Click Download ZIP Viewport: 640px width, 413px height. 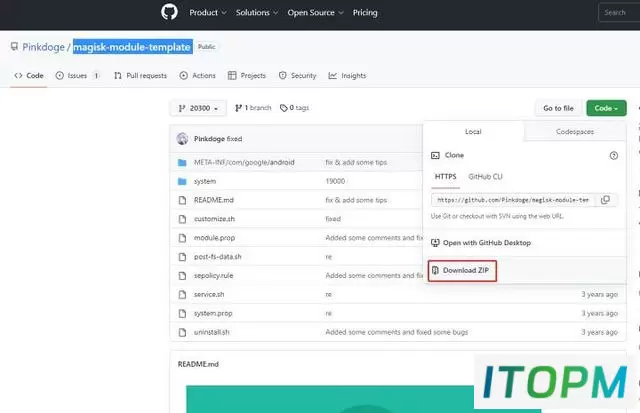tap(462, 271)
